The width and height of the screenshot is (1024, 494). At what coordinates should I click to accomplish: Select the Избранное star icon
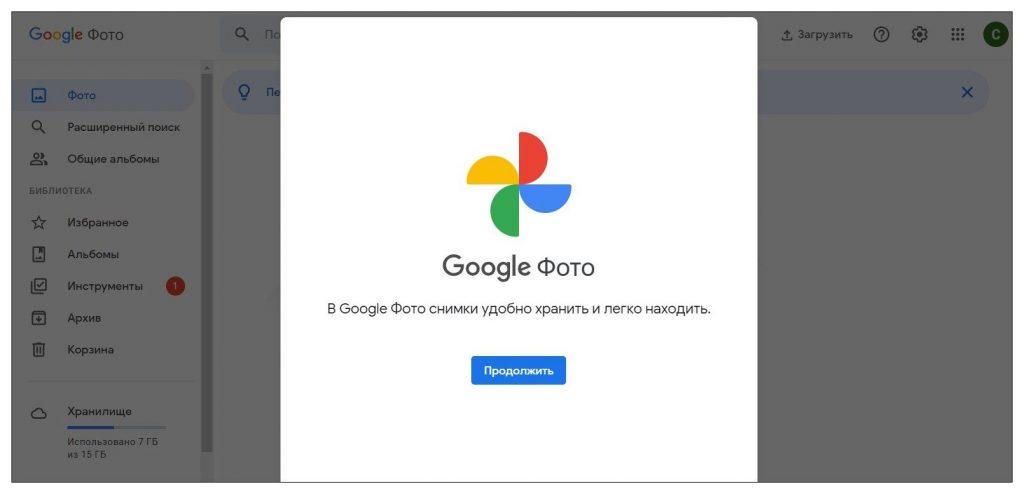(39, 223)
